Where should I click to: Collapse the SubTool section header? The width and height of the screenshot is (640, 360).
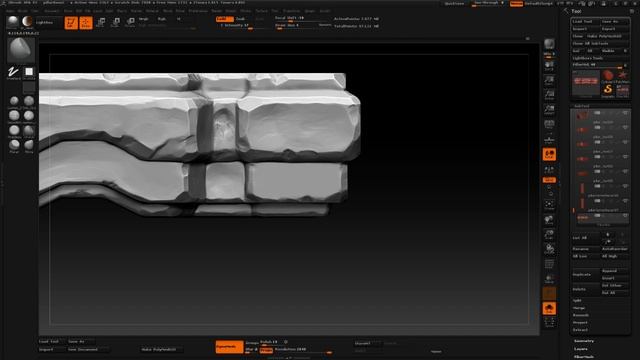[x=582, y=106]
